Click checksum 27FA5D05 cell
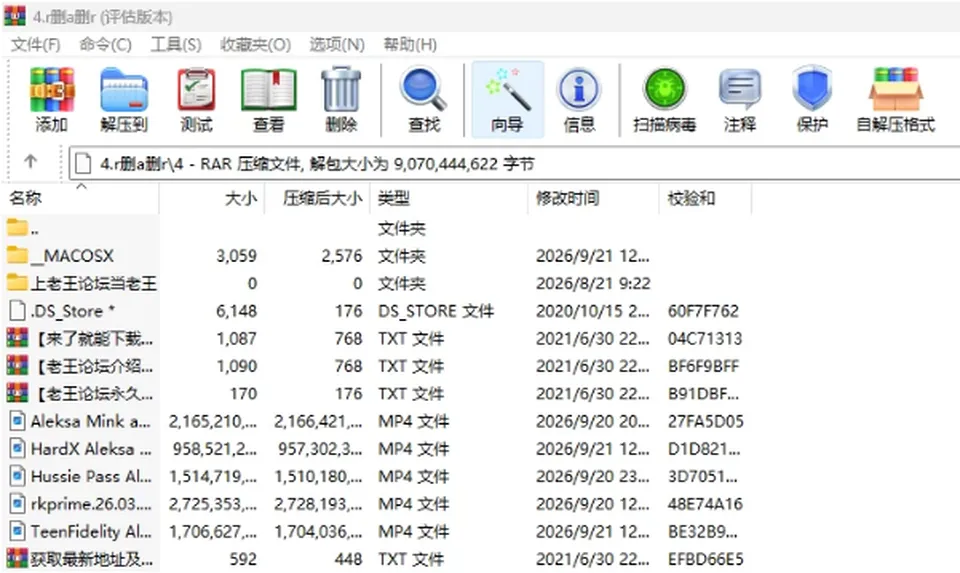This screenshot has width=960, height=573. [705, 421]
